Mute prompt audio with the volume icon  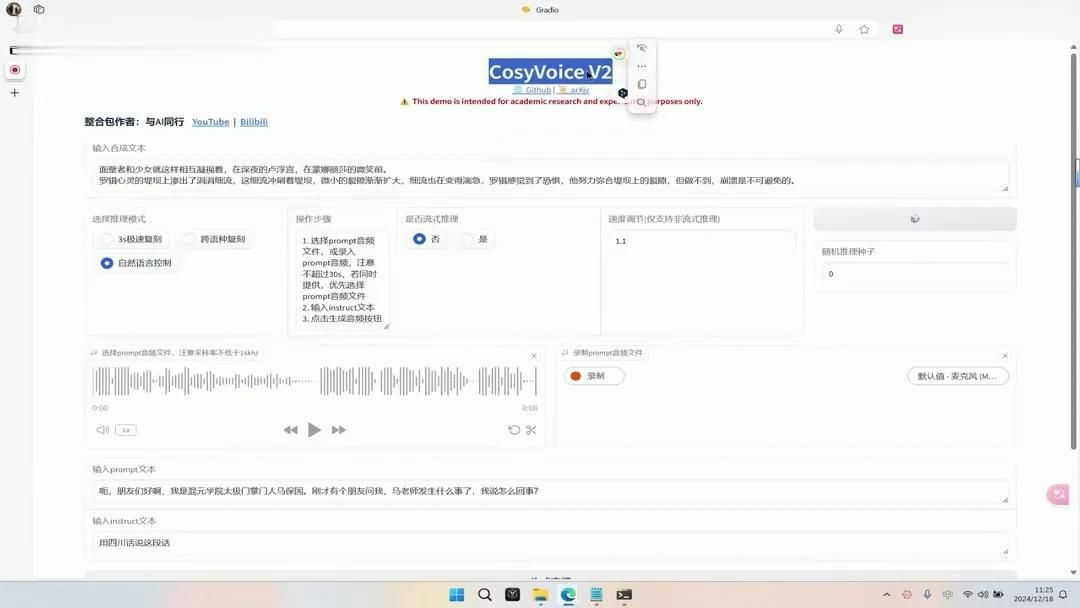103,429
